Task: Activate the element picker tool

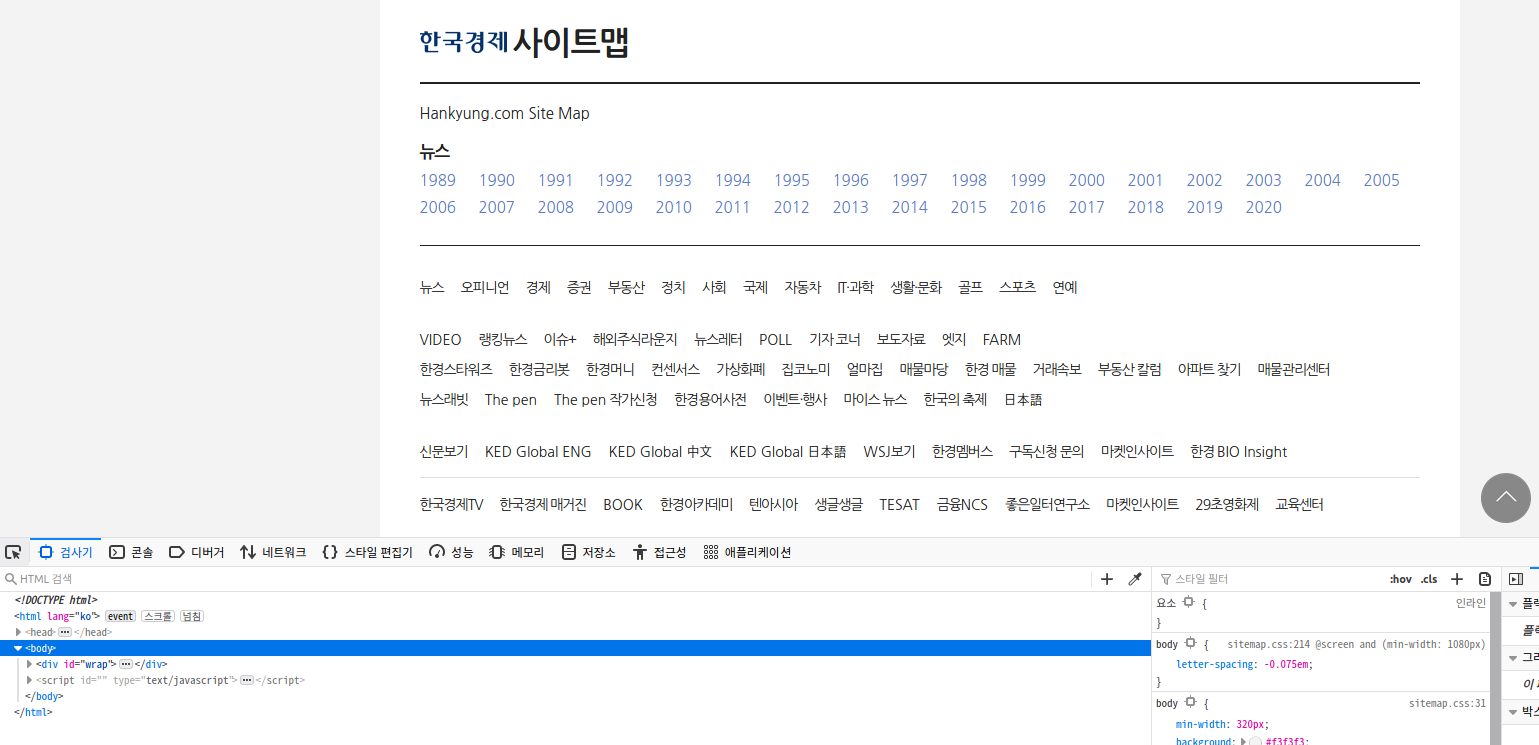Action: click(13, 552)
